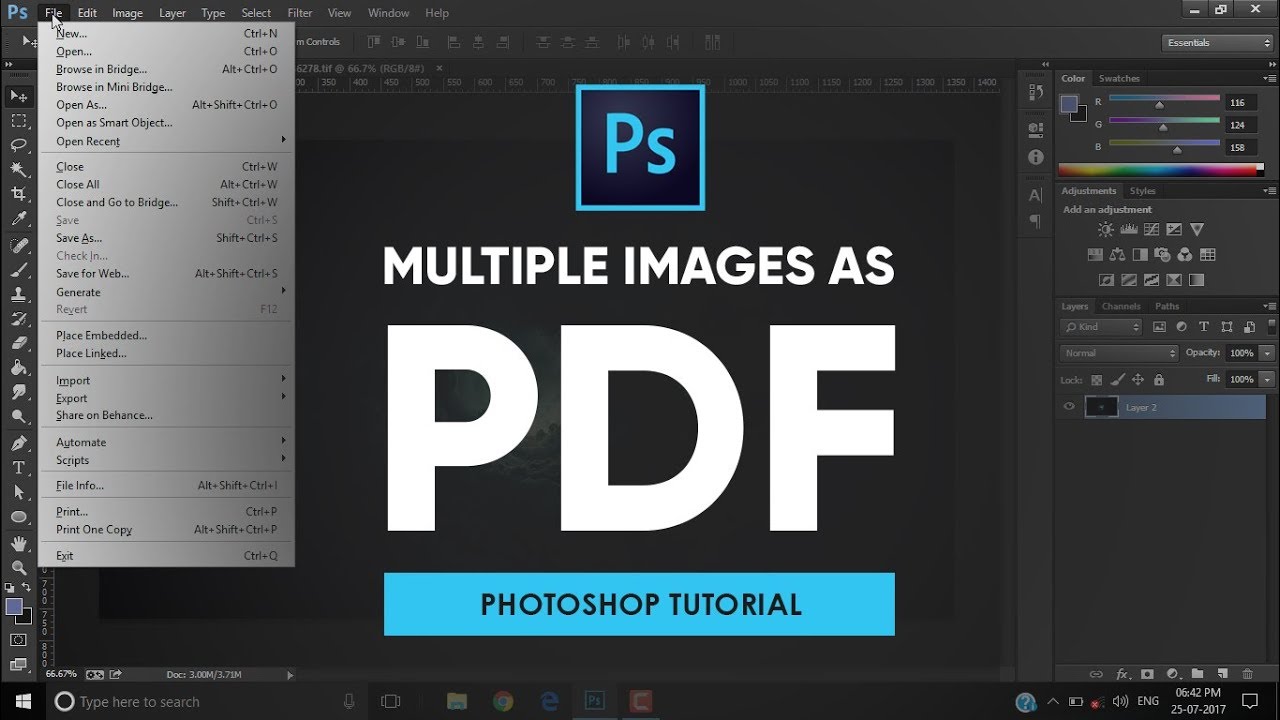Select the Healing Brush tool
1280x720 pixels.
pos(18,245)
